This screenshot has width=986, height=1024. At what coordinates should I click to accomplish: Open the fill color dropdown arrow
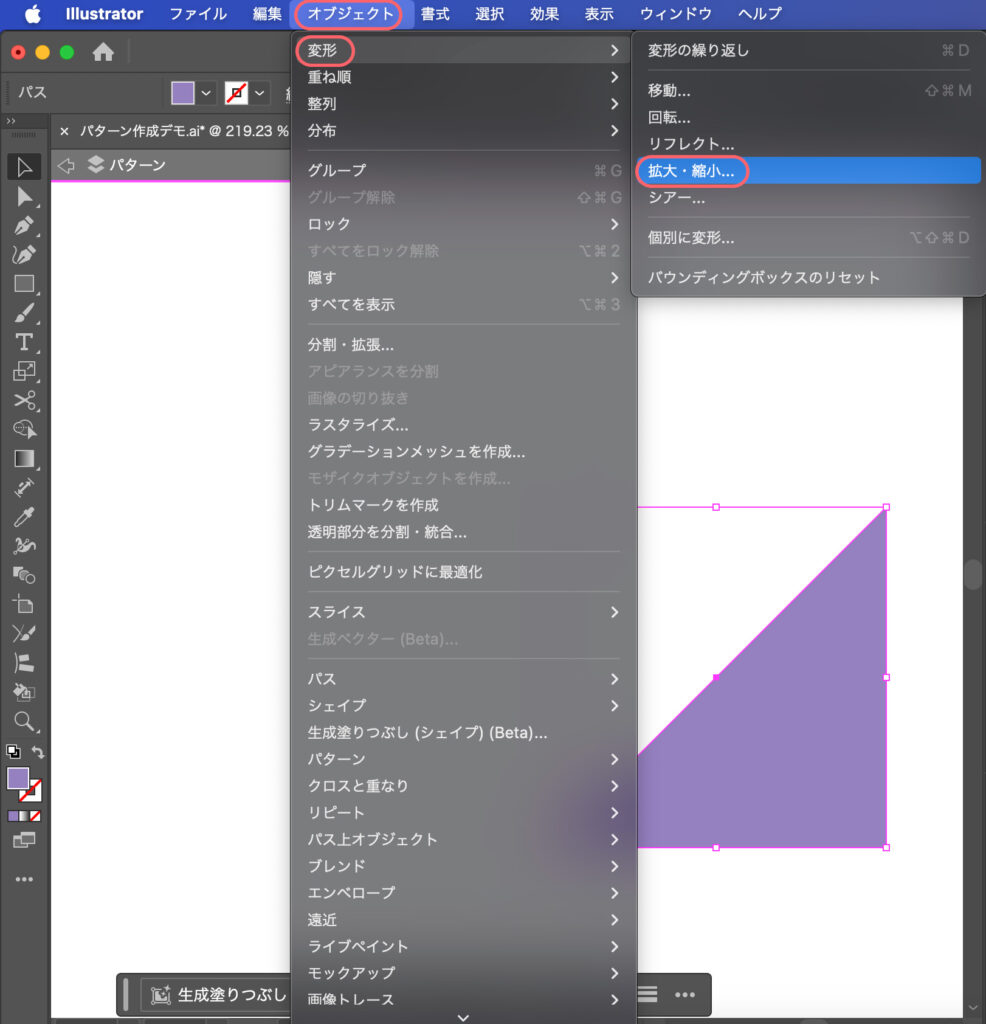point(206,93)
